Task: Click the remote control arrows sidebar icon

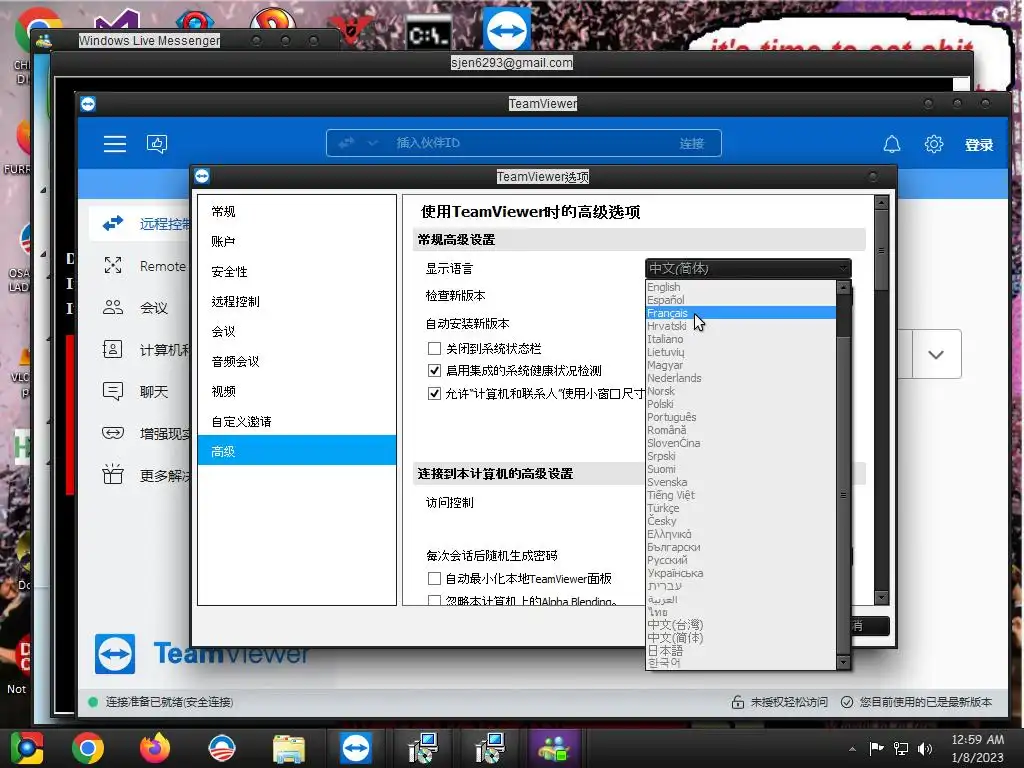Action: coord(113,223)
